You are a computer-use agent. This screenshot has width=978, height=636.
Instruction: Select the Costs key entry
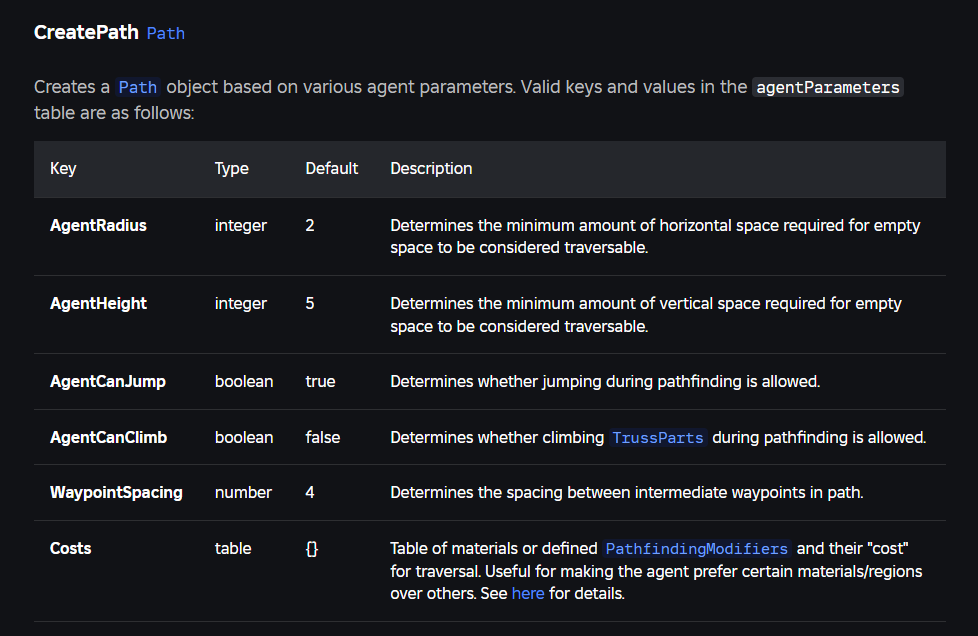[x=70, y=548]
